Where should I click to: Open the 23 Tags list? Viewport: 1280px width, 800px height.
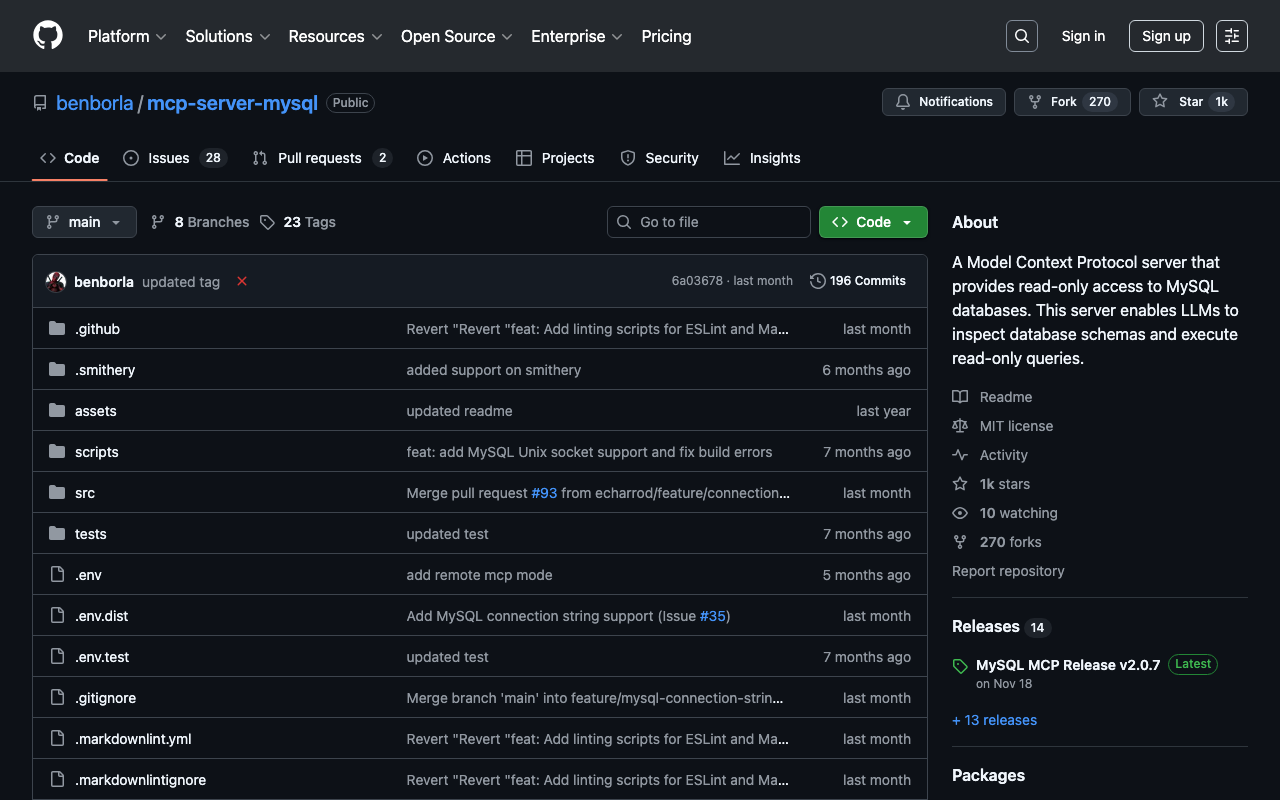click(x=298, y=222)
